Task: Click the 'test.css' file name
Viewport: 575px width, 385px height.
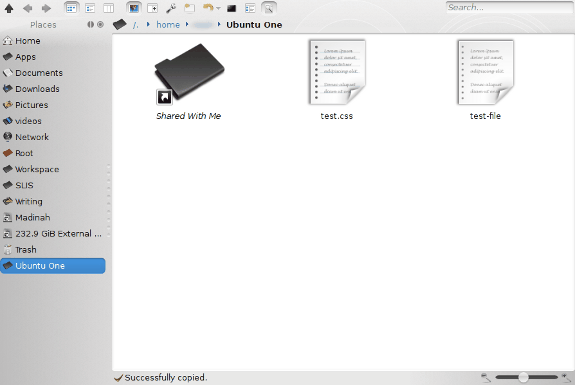Action: point(337,116)
